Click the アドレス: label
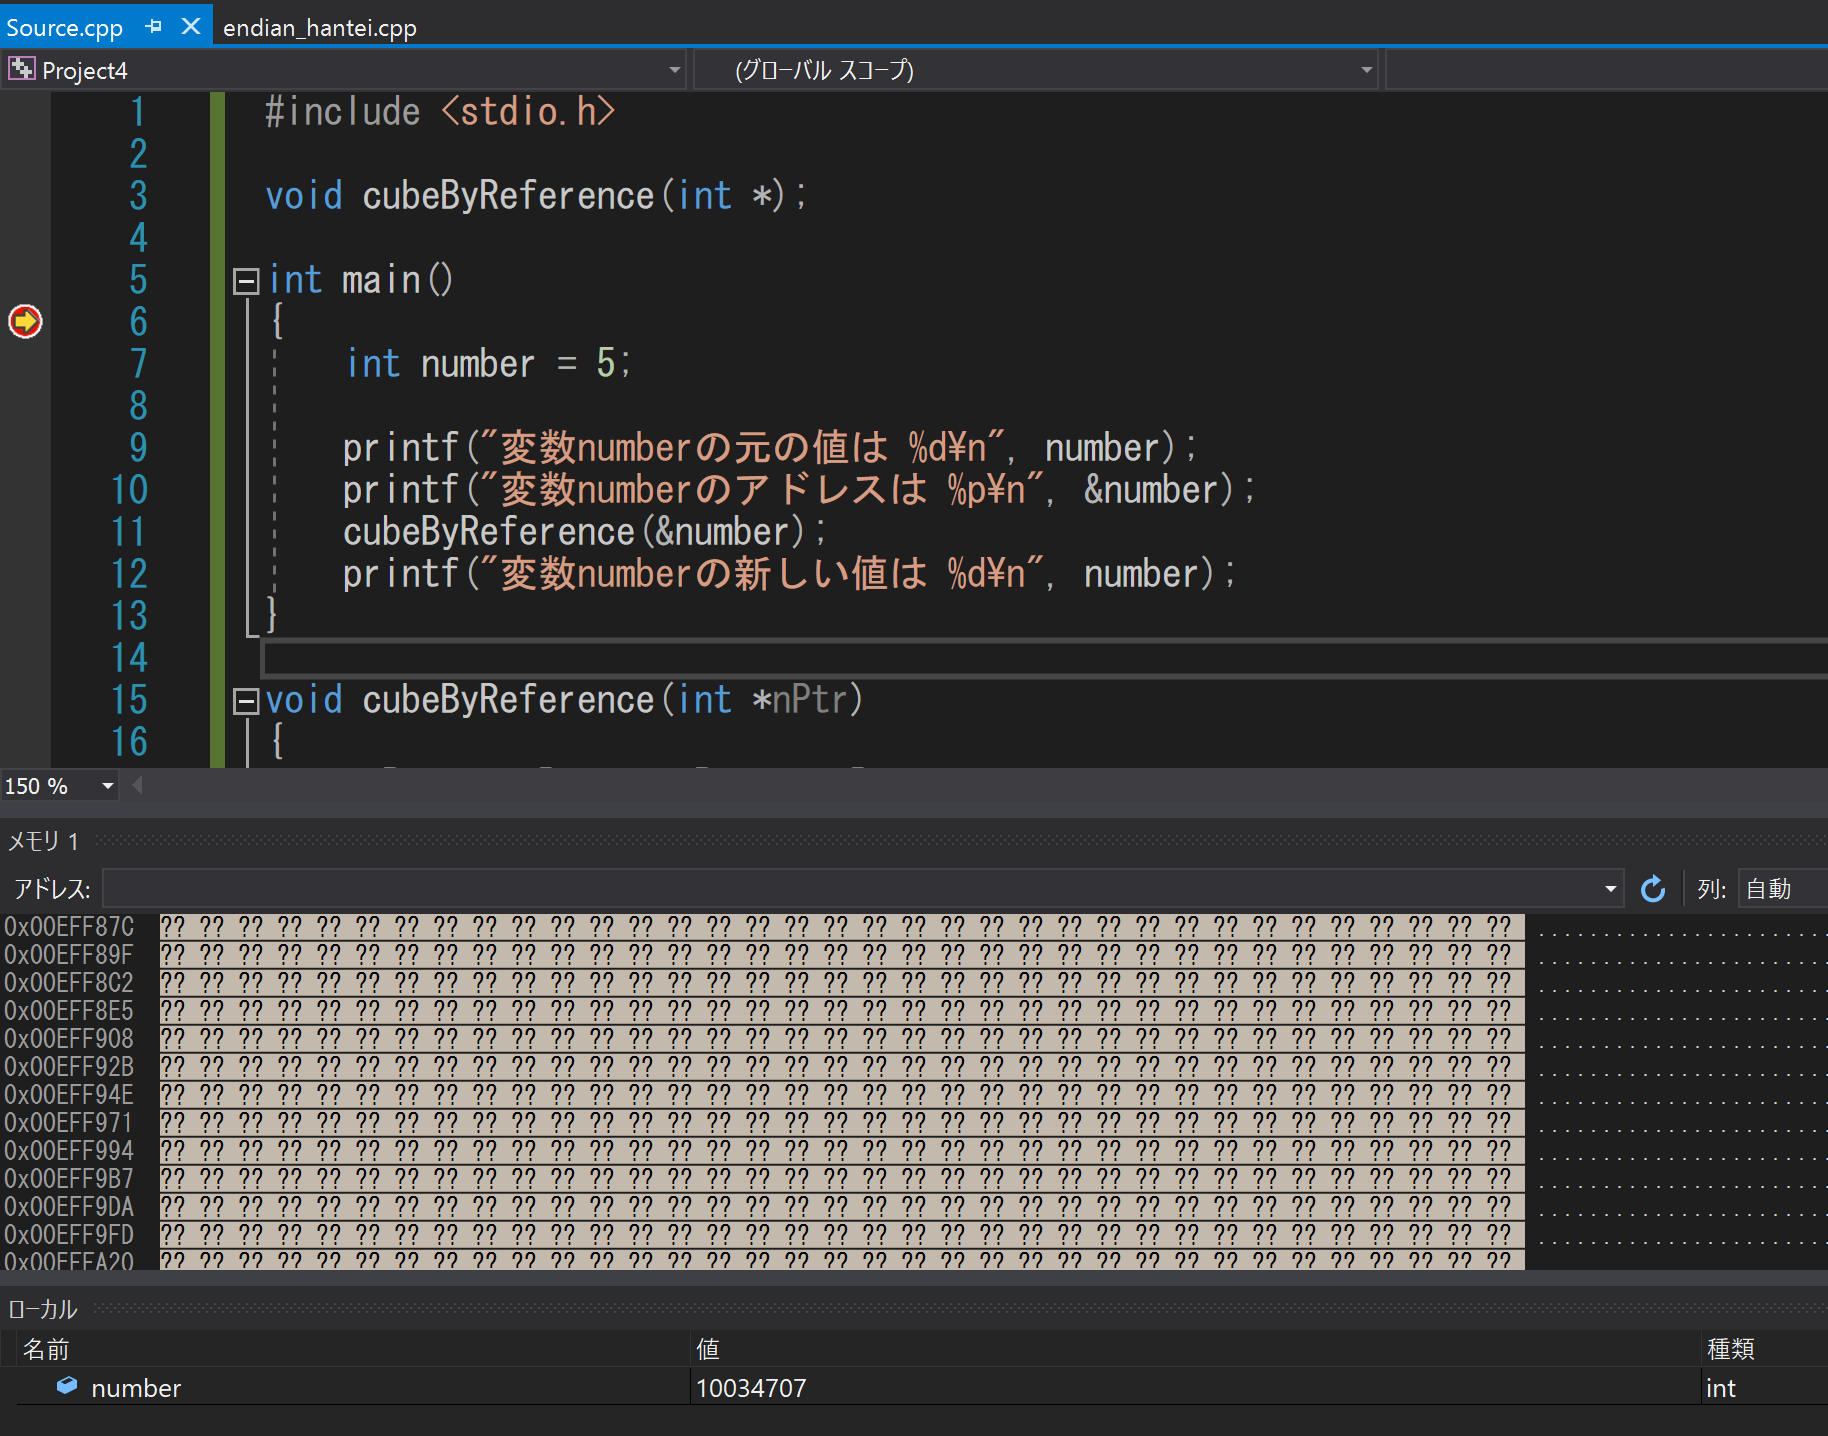This screenshot has height=1436, width=1828. click(52, 889)
